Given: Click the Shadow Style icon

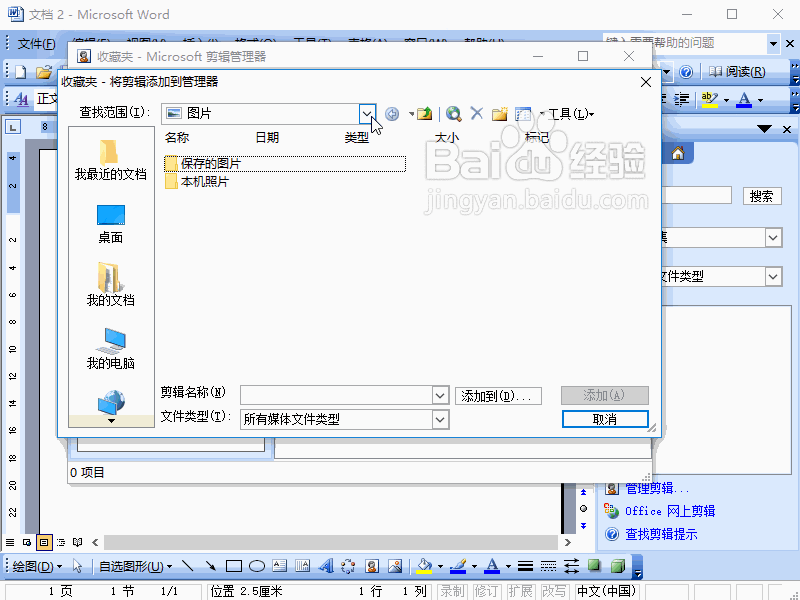Looking at the screenshot, I should (x=594, y=565).
